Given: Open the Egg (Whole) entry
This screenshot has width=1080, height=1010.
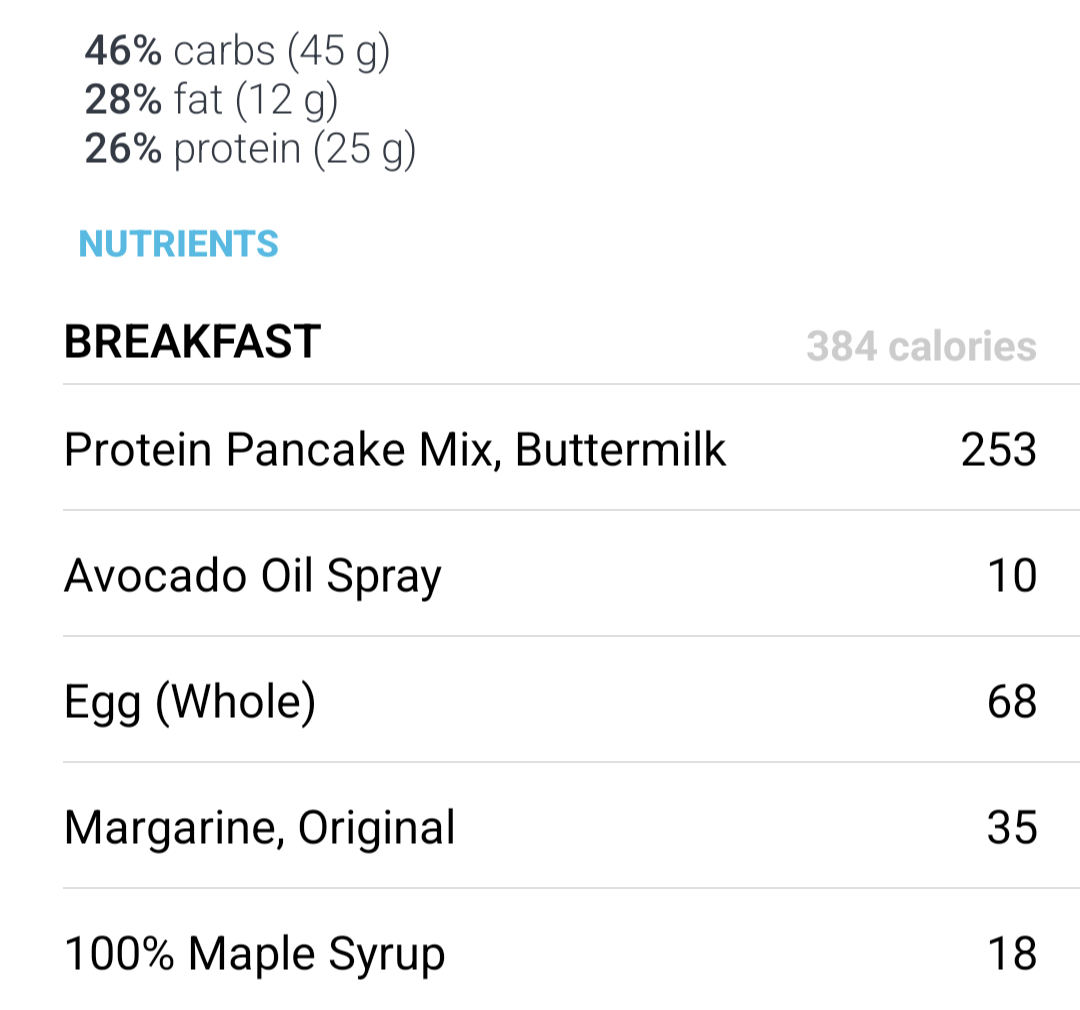Looking at the screenshot, I should pos(571,701).
